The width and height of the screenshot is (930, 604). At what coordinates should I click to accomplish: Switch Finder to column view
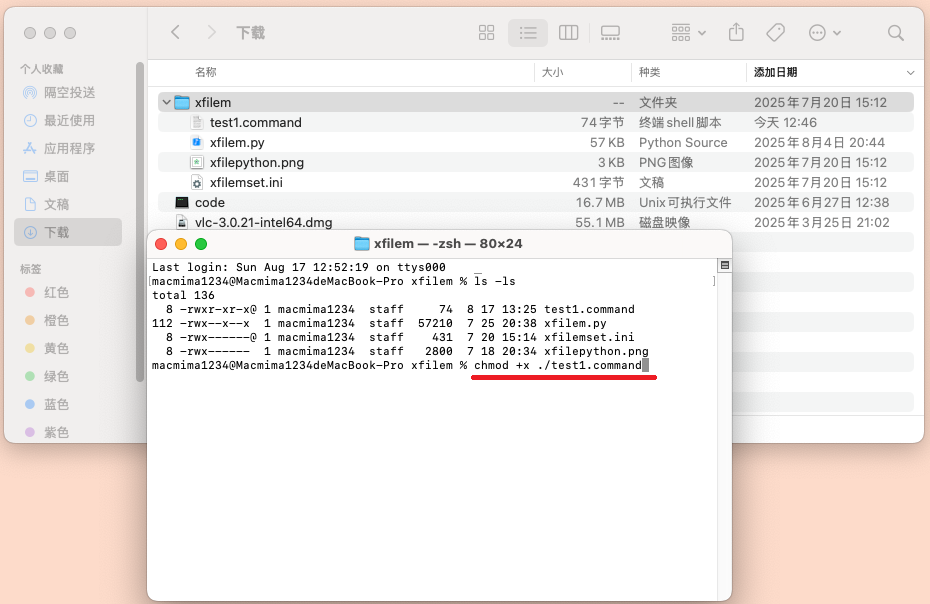click(569, 33)
